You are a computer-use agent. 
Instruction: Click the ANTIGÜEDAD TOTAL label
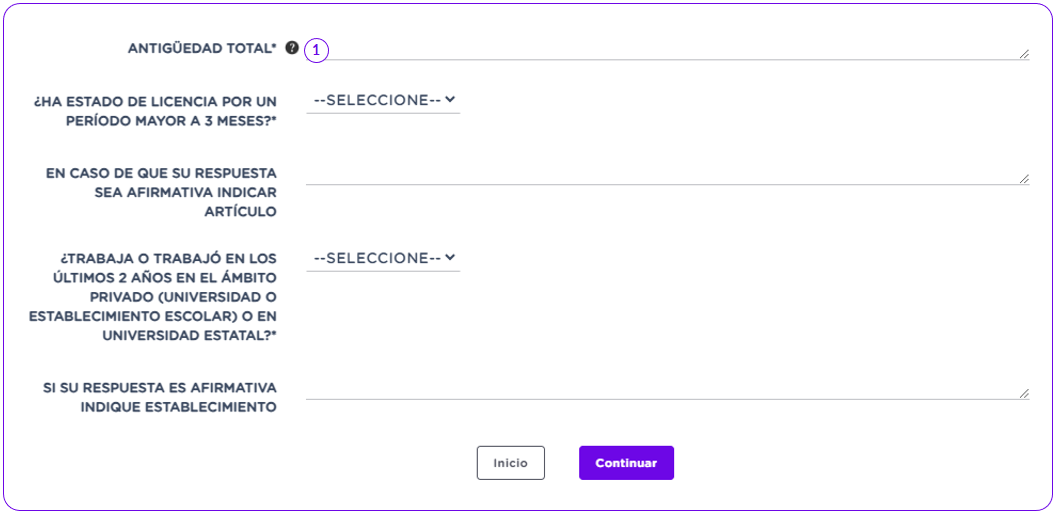pos(202,49)
